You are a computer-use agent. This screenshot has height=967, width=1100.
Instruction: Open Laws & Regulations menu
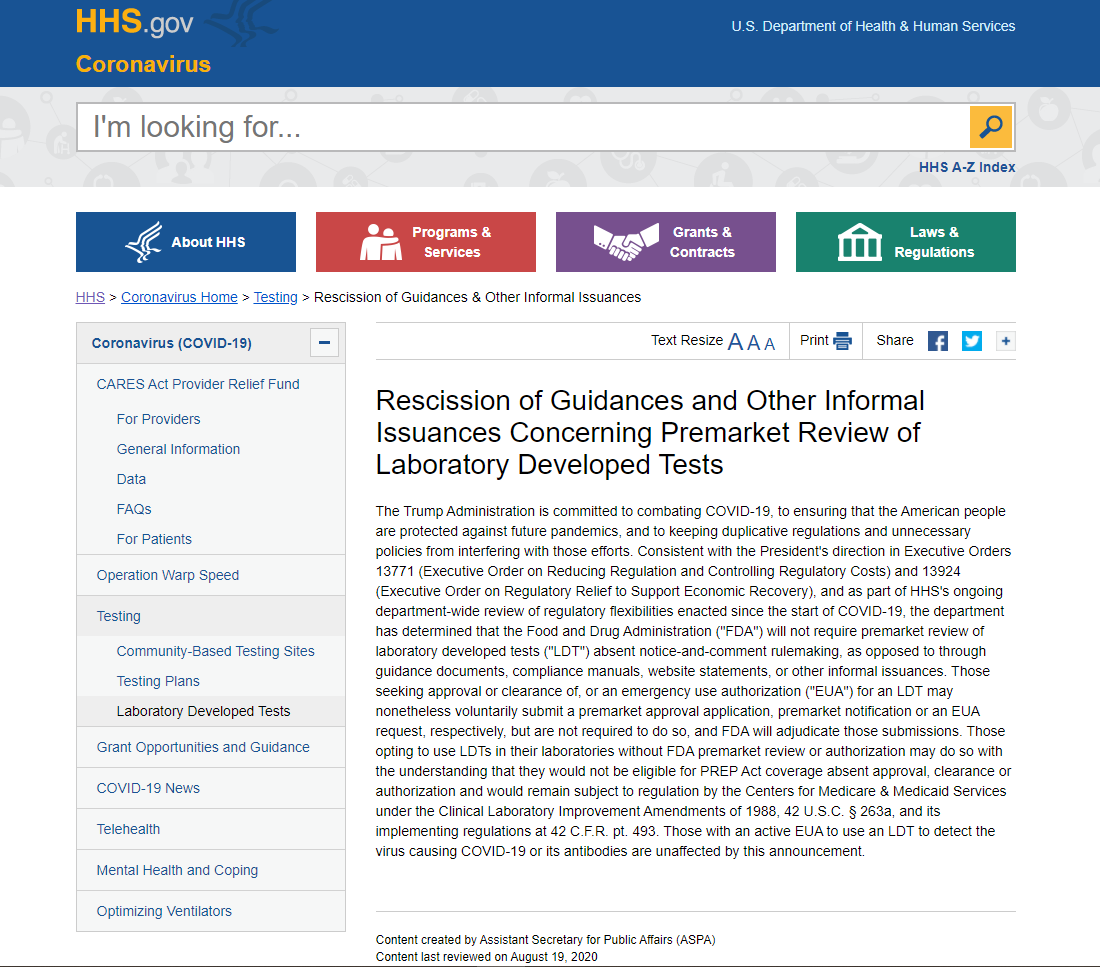tap(906, 242)
